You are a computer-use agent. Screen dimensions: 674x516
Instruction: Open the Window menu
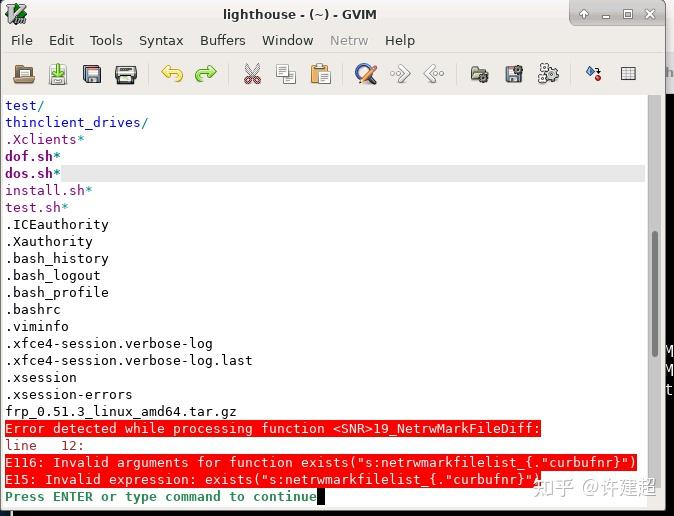(x=288, y=40)
